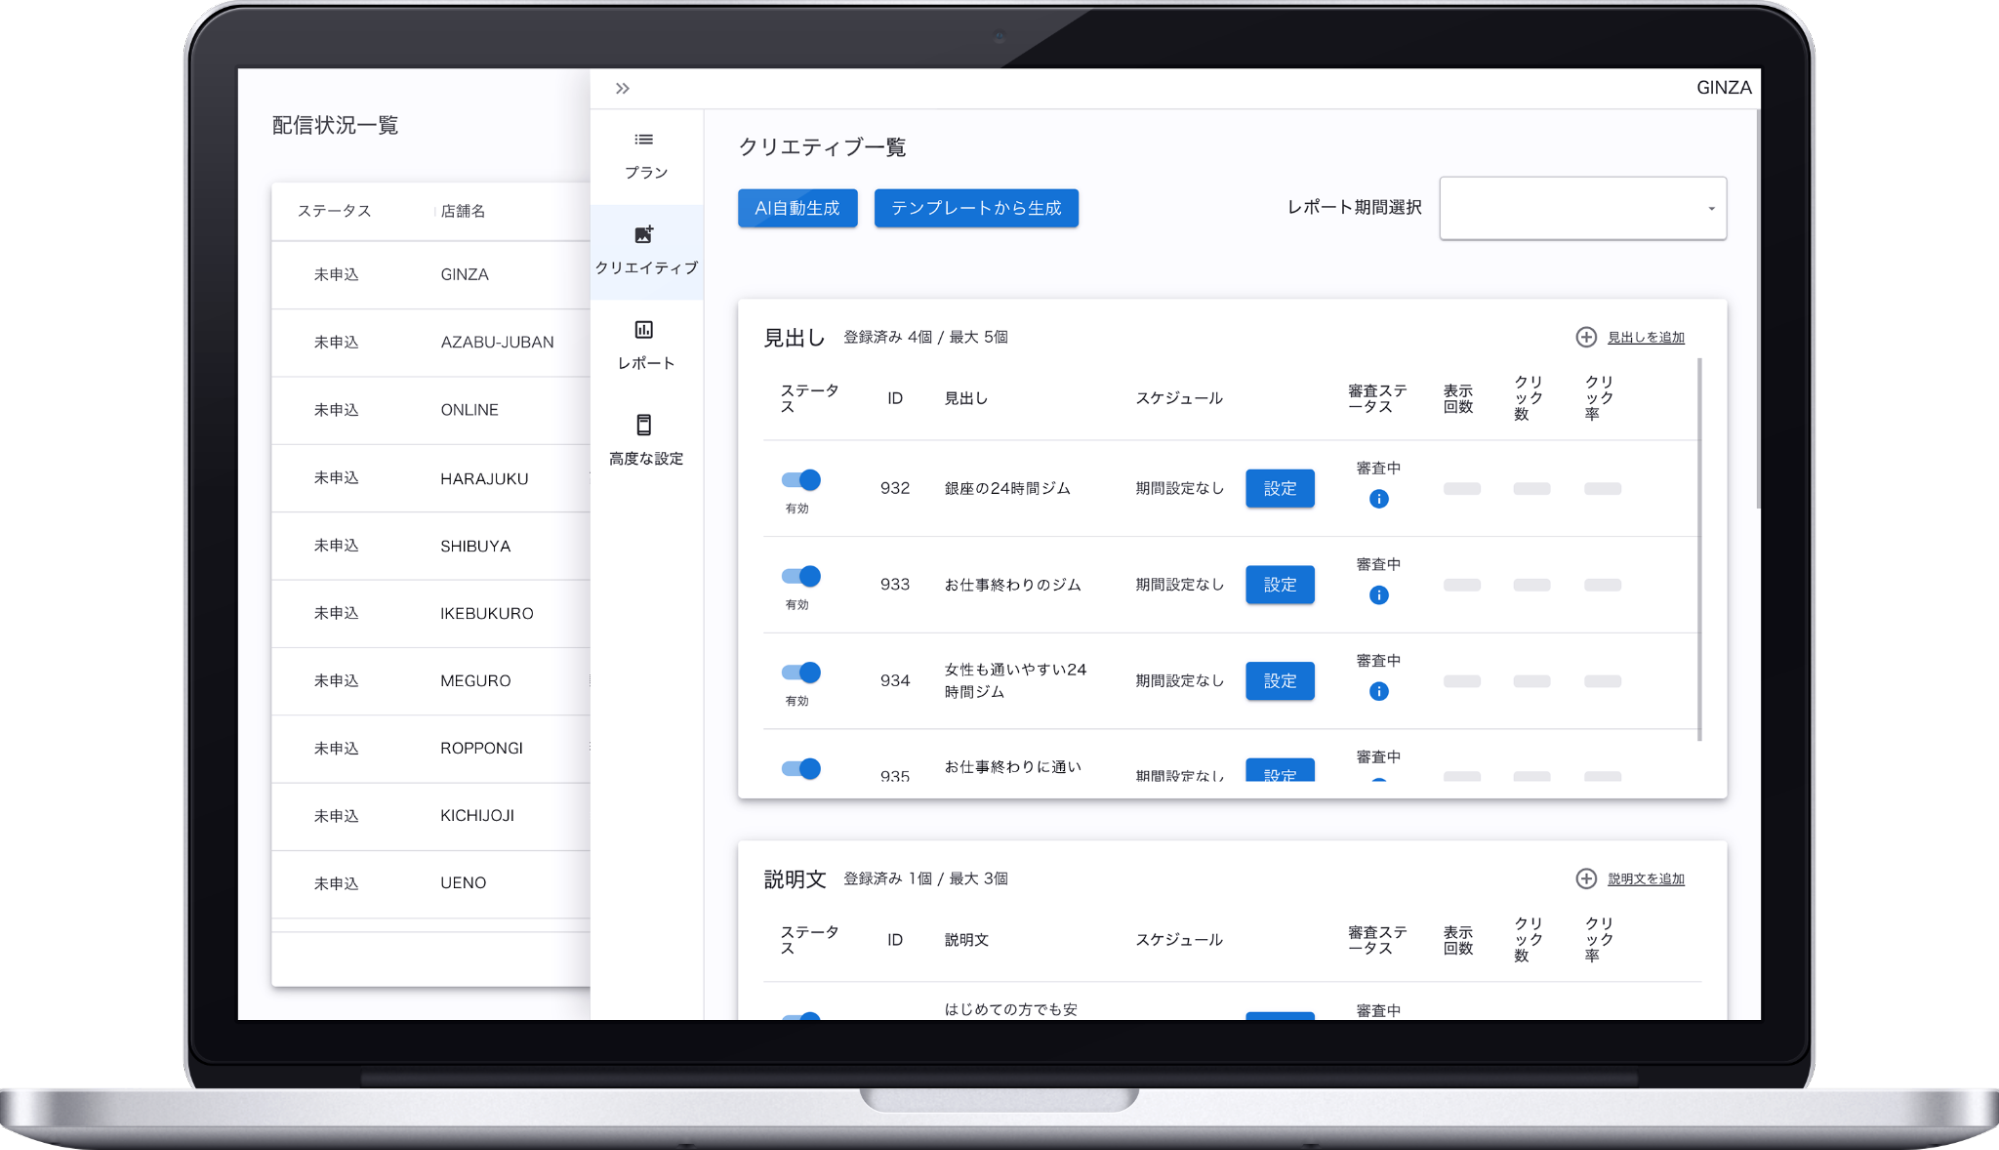This screenshot has height=1150, width=1999.
Task: Open the レポート期間選択 dropdown
Action: 1582,208
